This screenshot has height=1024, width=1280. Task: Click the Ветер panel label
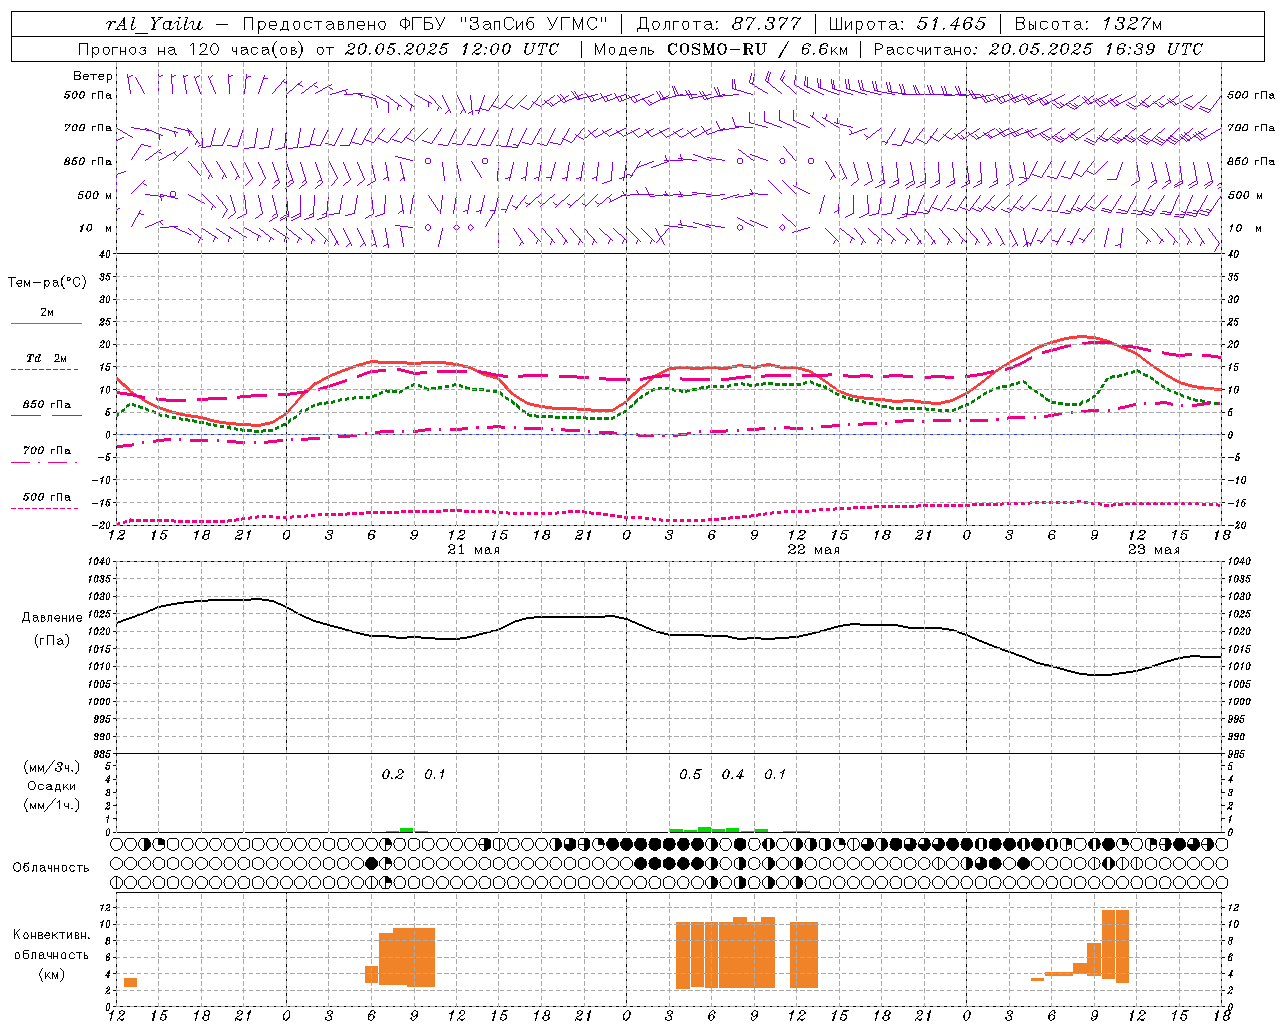pyautogui.click(x=93, y=76)
